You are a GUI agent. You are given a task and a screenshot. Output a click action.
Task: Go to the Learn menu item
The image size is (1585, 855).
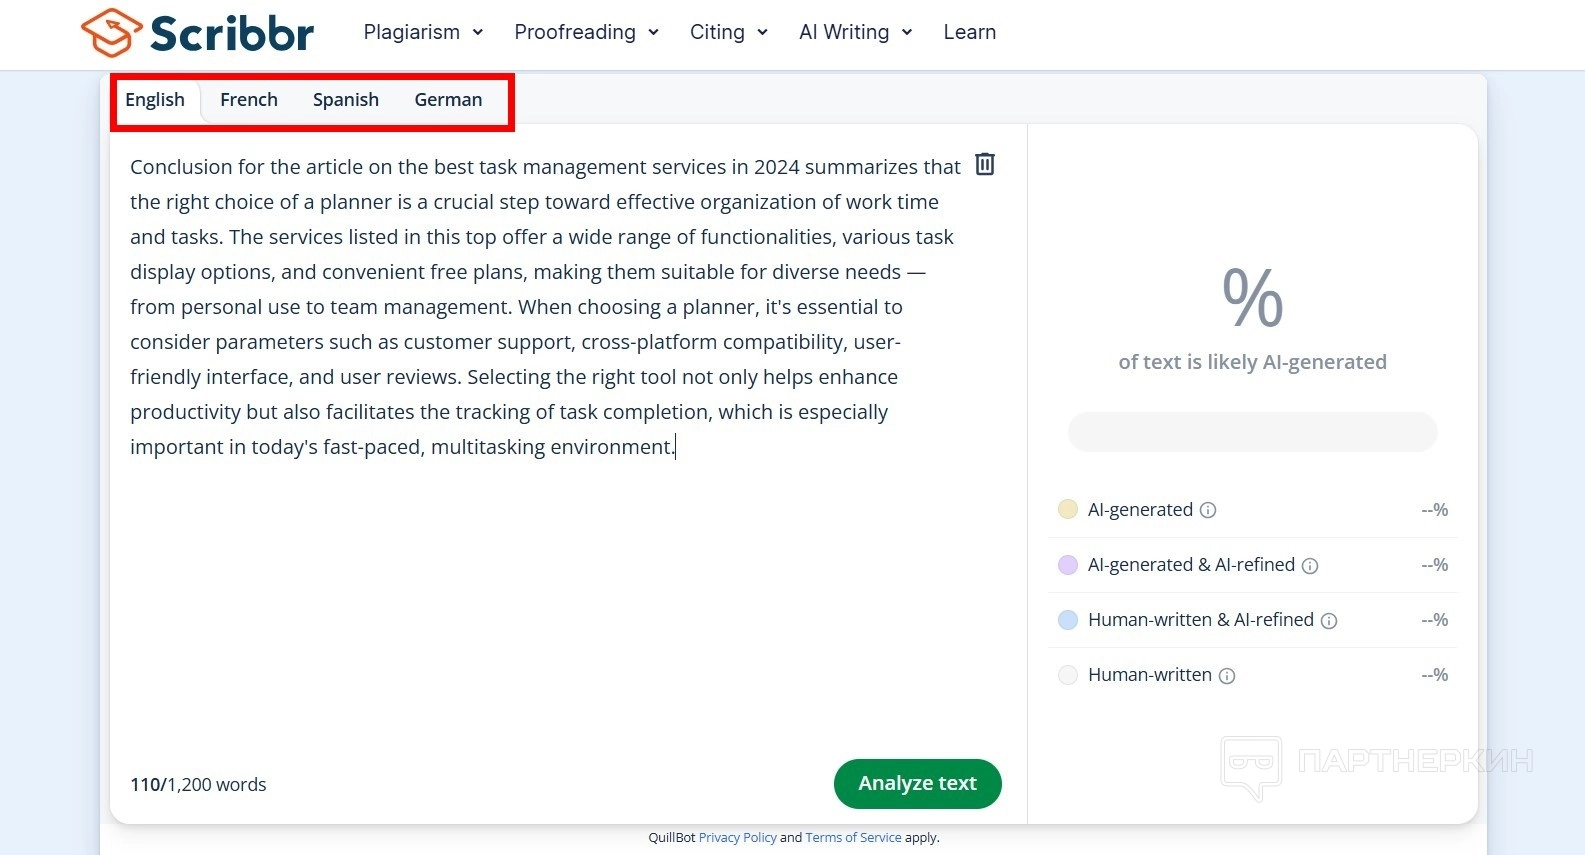pyautogui.click(x=969, y=32)
